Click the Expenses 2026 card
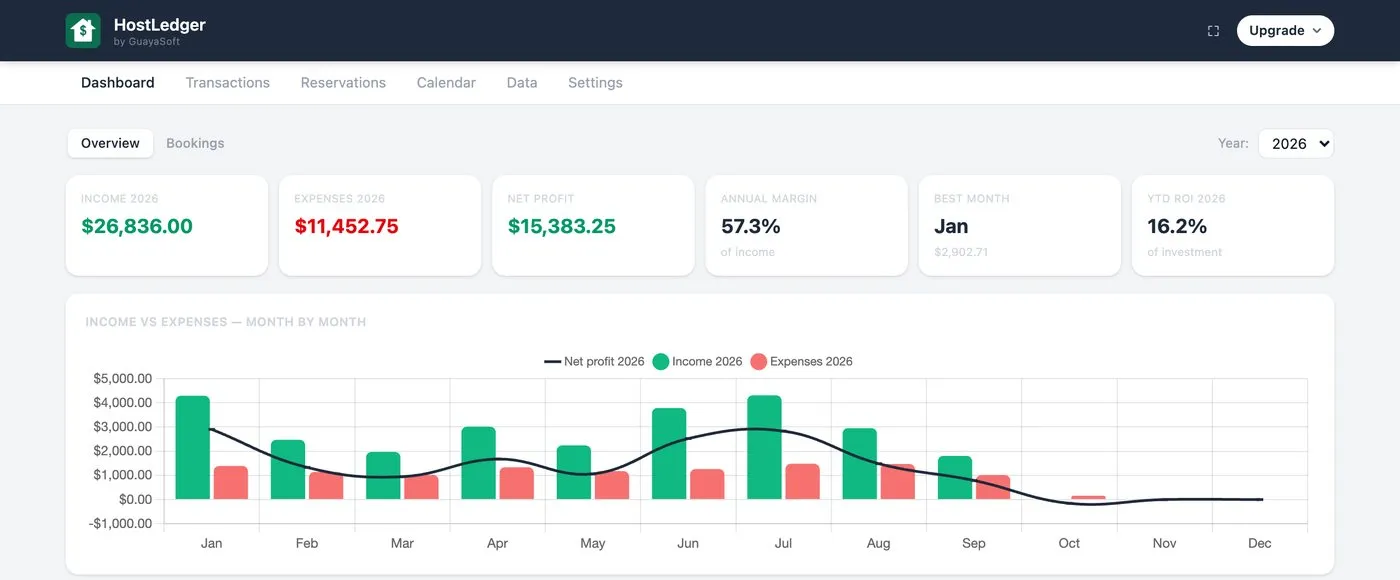 click(x=380, y=225)
